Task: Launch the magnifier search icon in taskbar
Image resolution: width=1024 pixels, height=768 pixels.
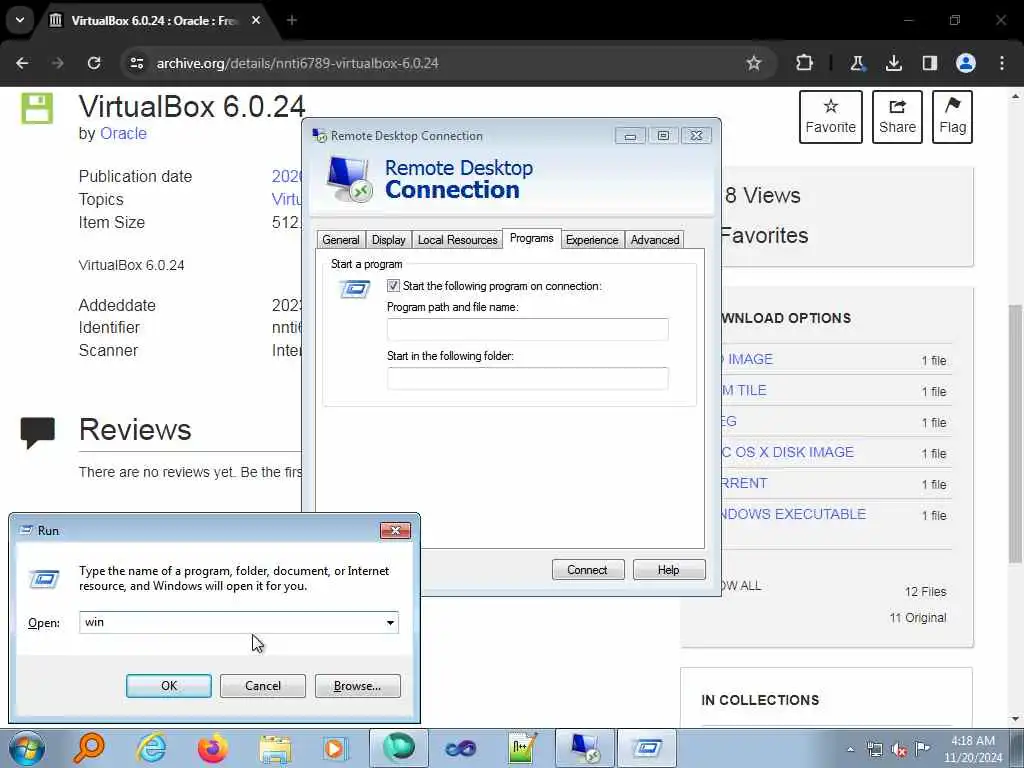Action: pyautogui.click(x=89, y=748)
